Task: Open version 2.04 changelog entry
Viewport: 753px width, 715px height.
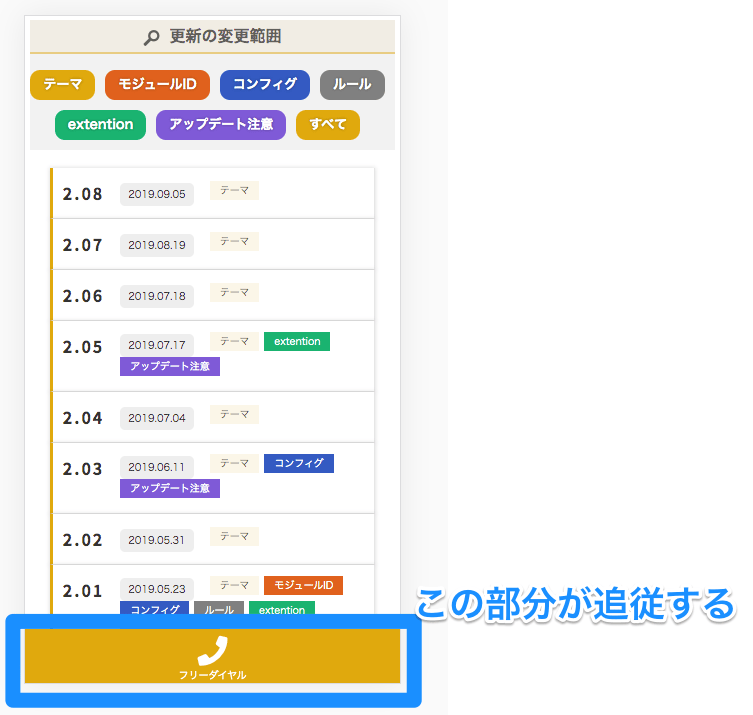Action: (83, 418)
